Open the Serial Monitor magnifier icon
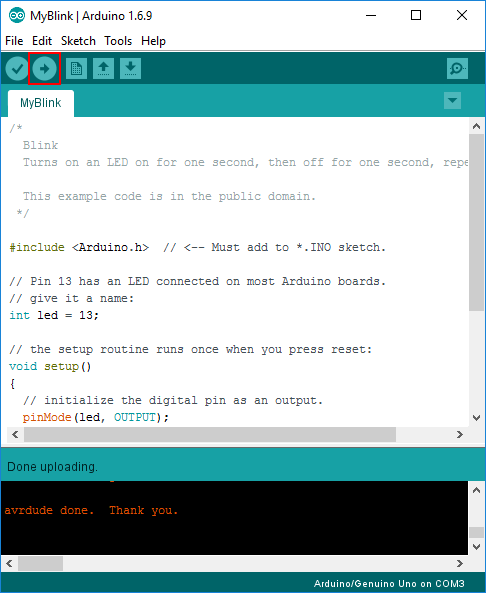Image resolution: width=486 pixels, height=593 pixels. tap(457, 68)
